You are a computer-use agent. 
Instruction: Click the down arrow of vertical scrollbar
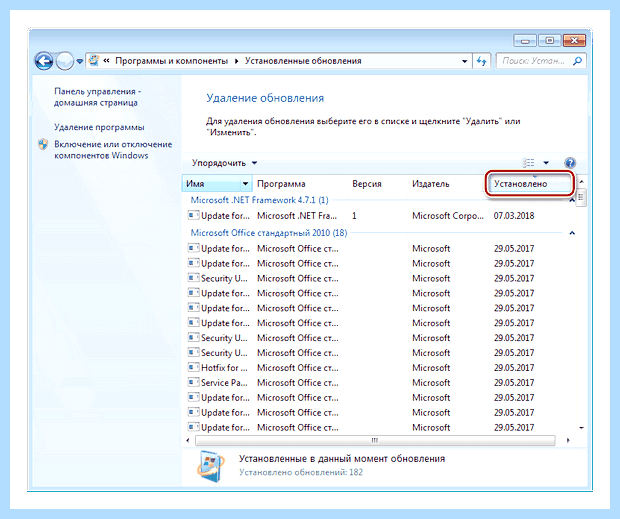point(581,428)
